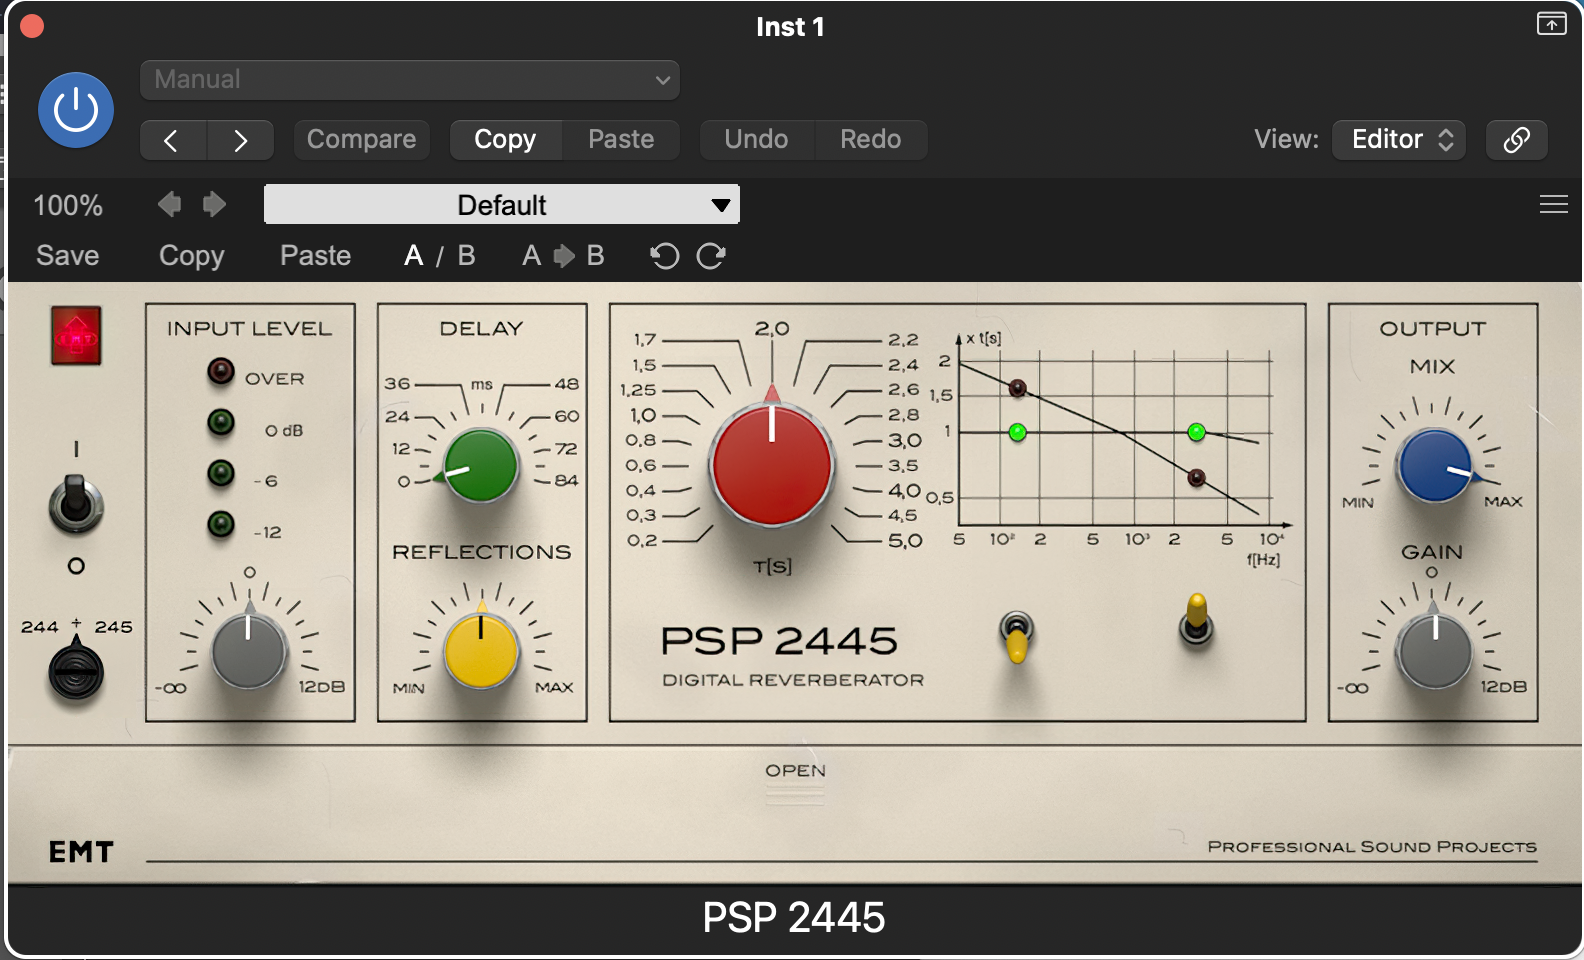1584x960 pixels.
Task: Click the yellow Reflections knob
Action: [x=481, y=651]
